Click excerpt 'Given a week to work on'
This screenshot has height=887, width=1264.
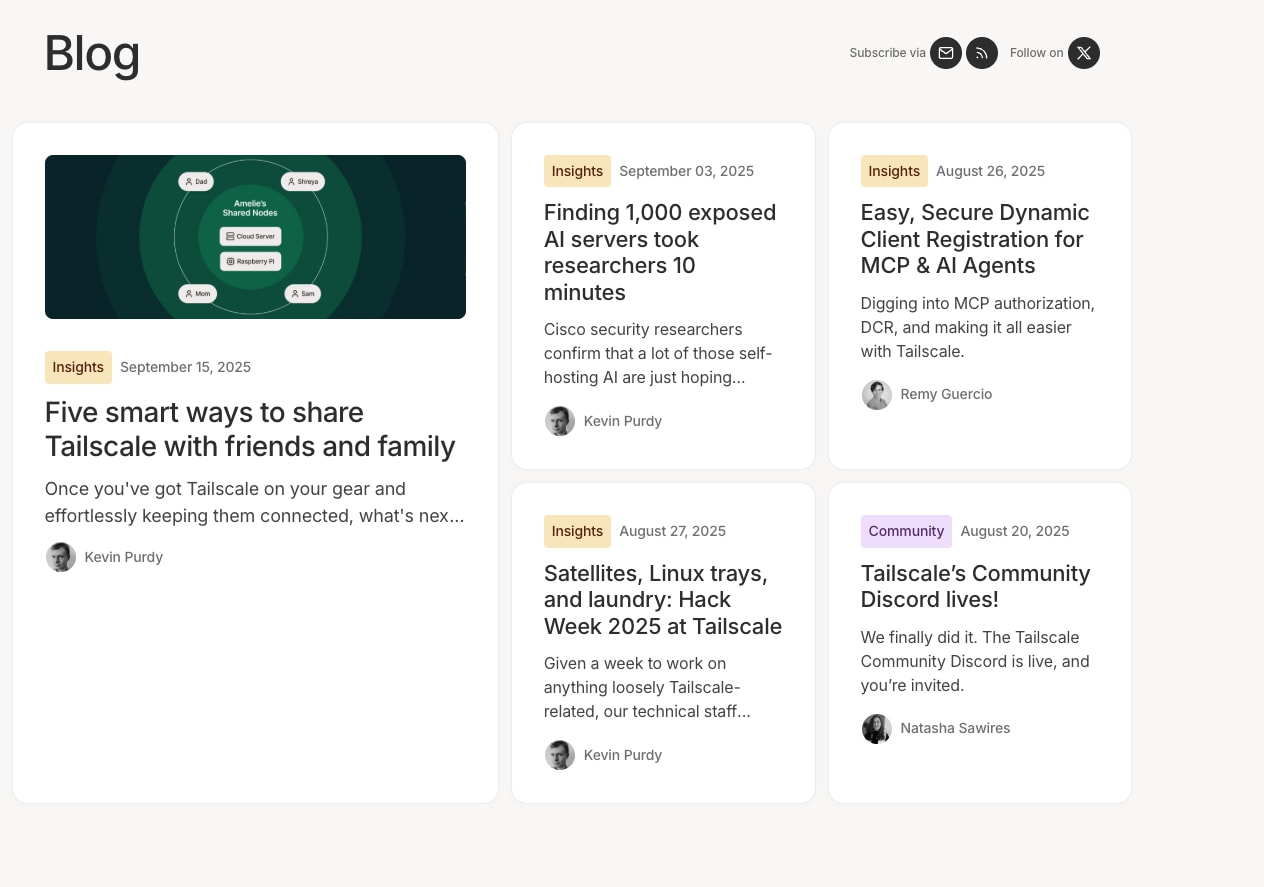[647, 687]
